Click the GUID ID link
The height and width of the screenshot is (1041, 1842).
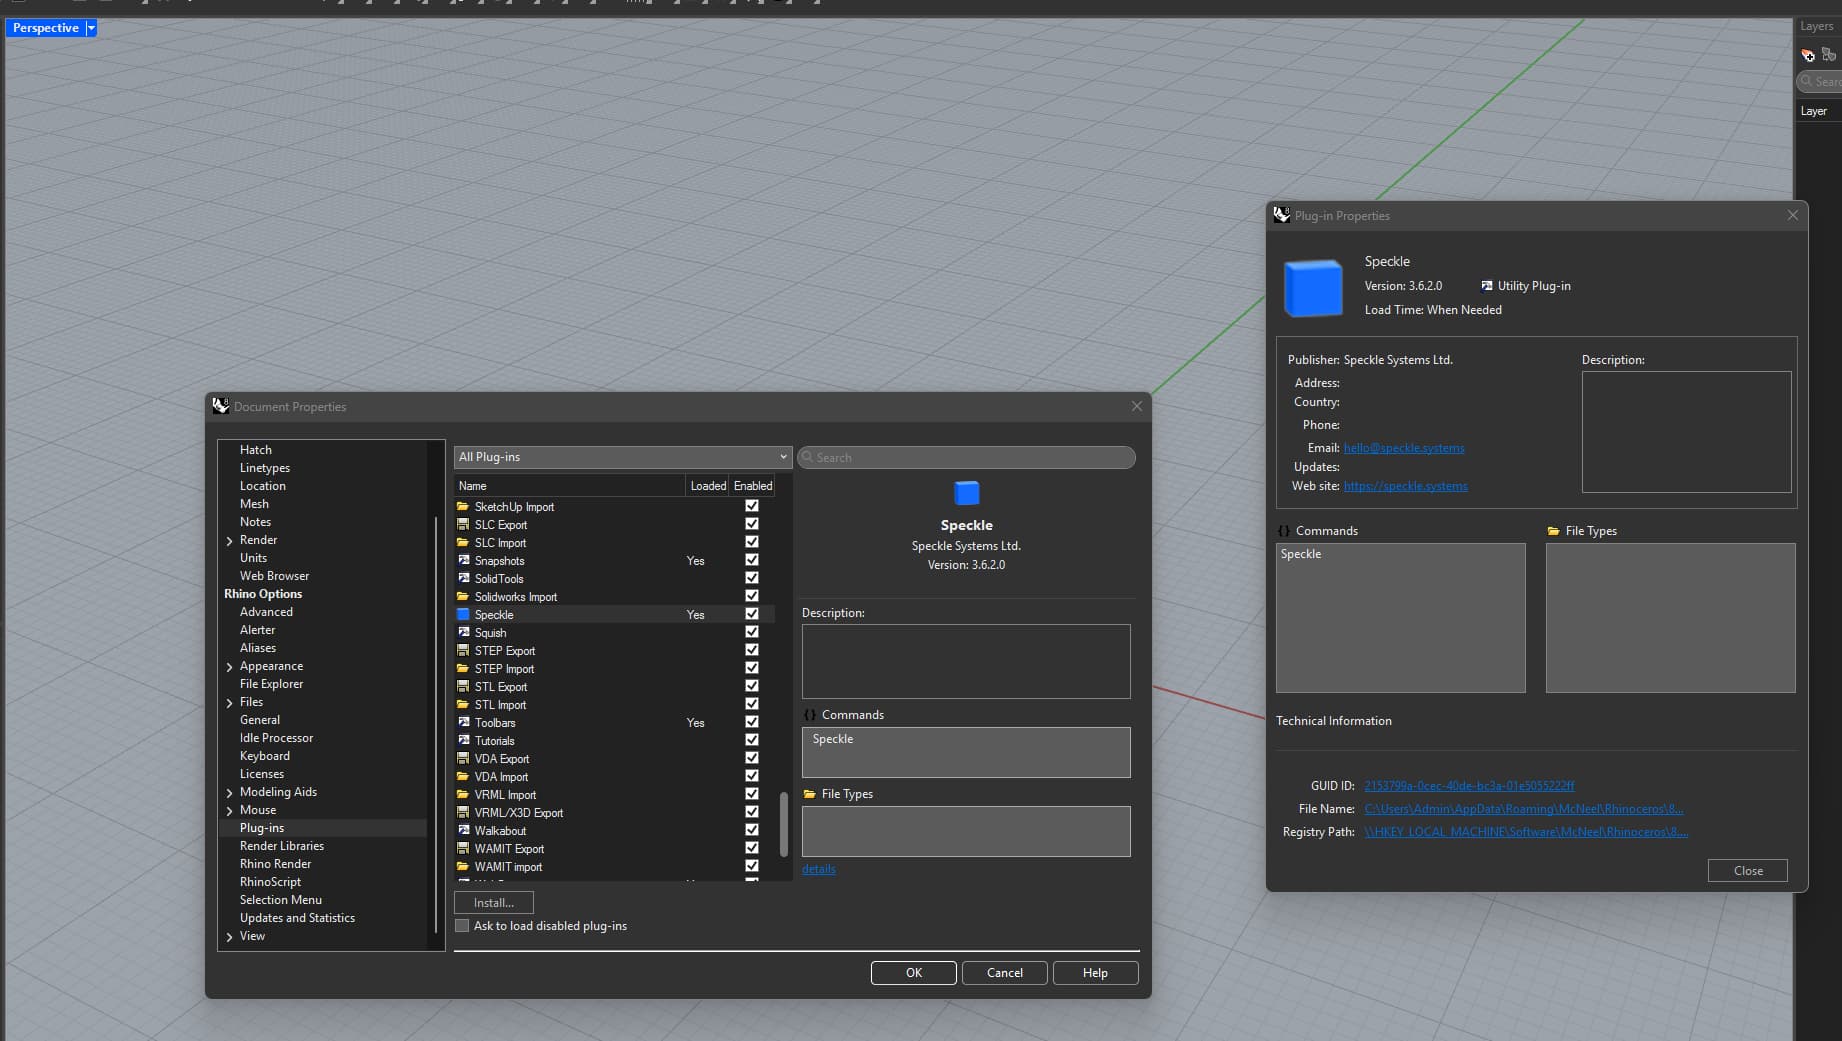pyautogui.click(x=1469, y=786)
